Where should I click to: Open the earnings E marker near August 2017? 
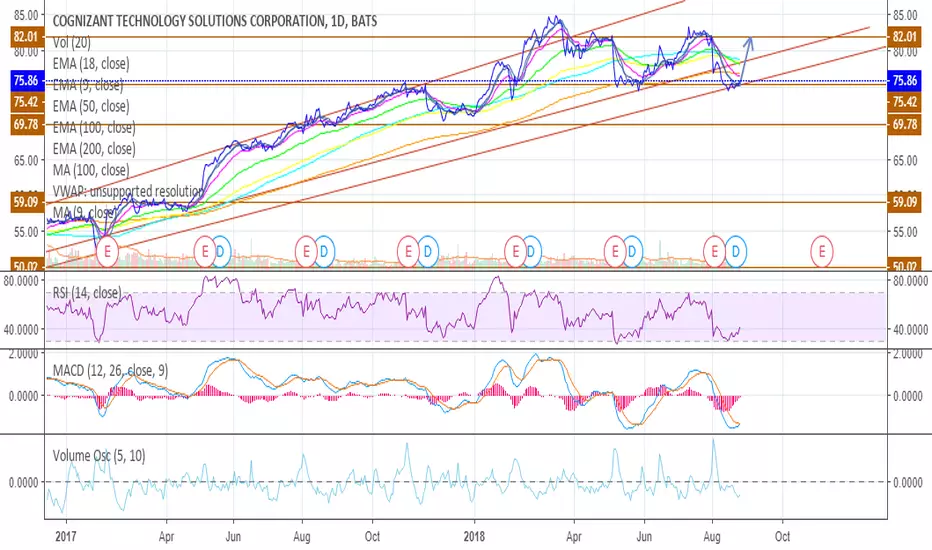click(306, 252)
